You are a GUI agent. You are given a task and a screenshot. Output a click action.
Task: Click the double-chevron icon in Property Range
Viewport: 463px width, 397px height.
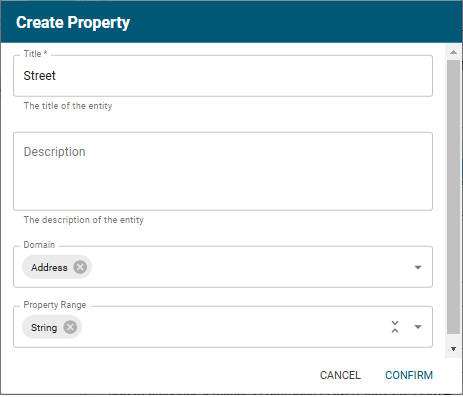pyautogui.click(x=395, y=327)
